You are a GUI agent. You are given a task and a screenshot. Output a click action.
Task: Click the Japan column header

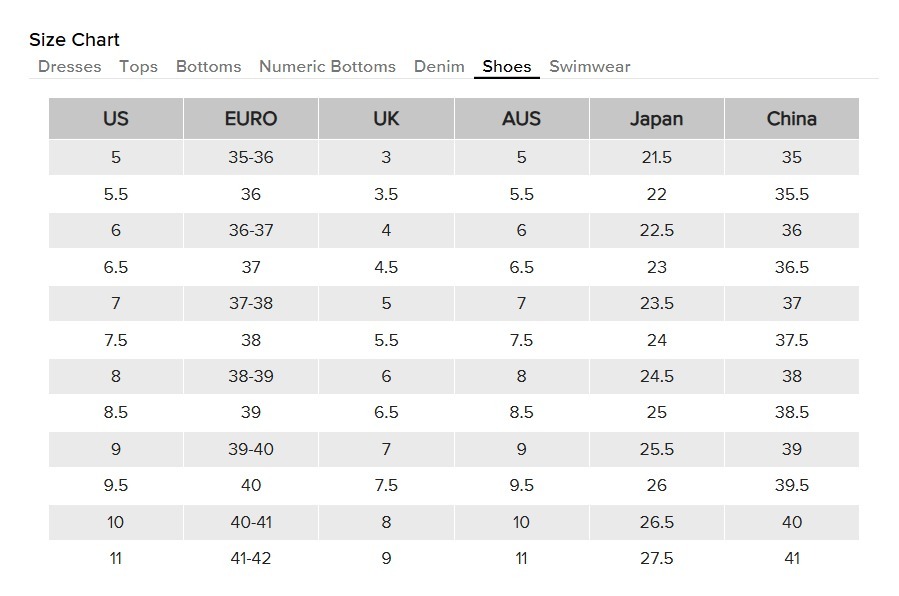(x=656, y=119)
